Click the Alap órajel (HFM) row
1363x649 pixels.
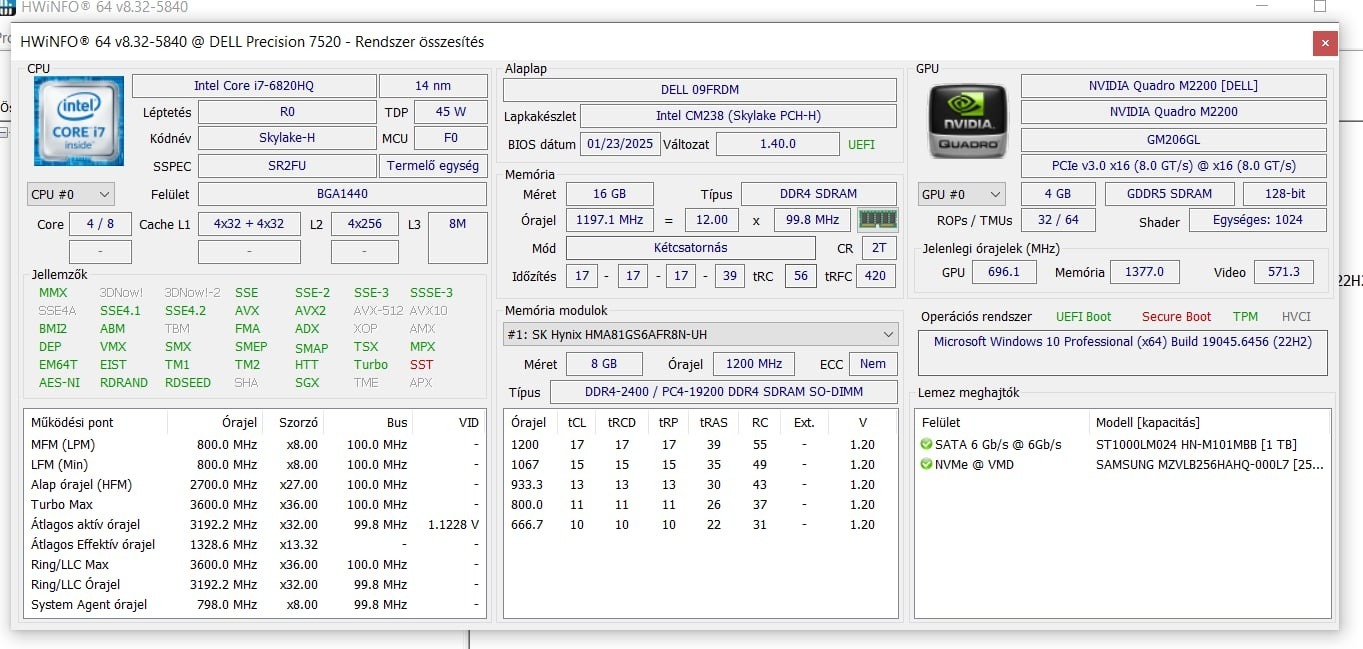tap(255, 484)
